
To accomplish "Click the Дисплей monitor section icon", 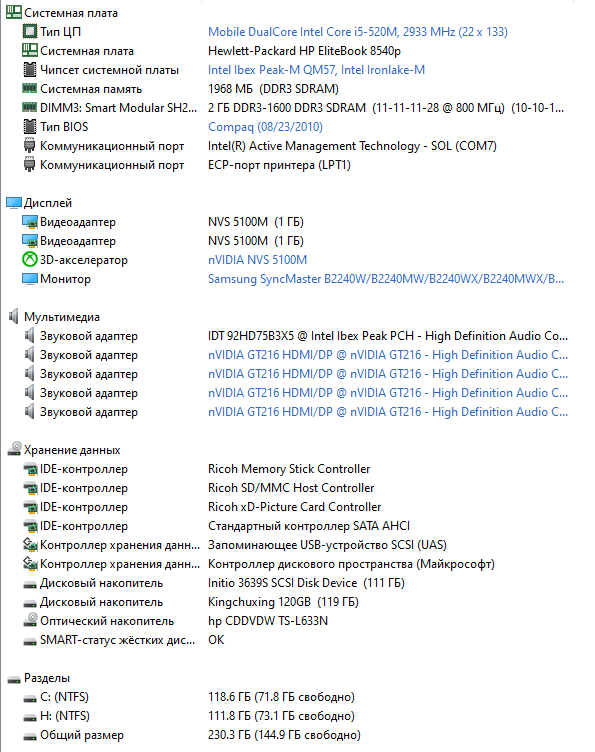I will coord(14,203).
